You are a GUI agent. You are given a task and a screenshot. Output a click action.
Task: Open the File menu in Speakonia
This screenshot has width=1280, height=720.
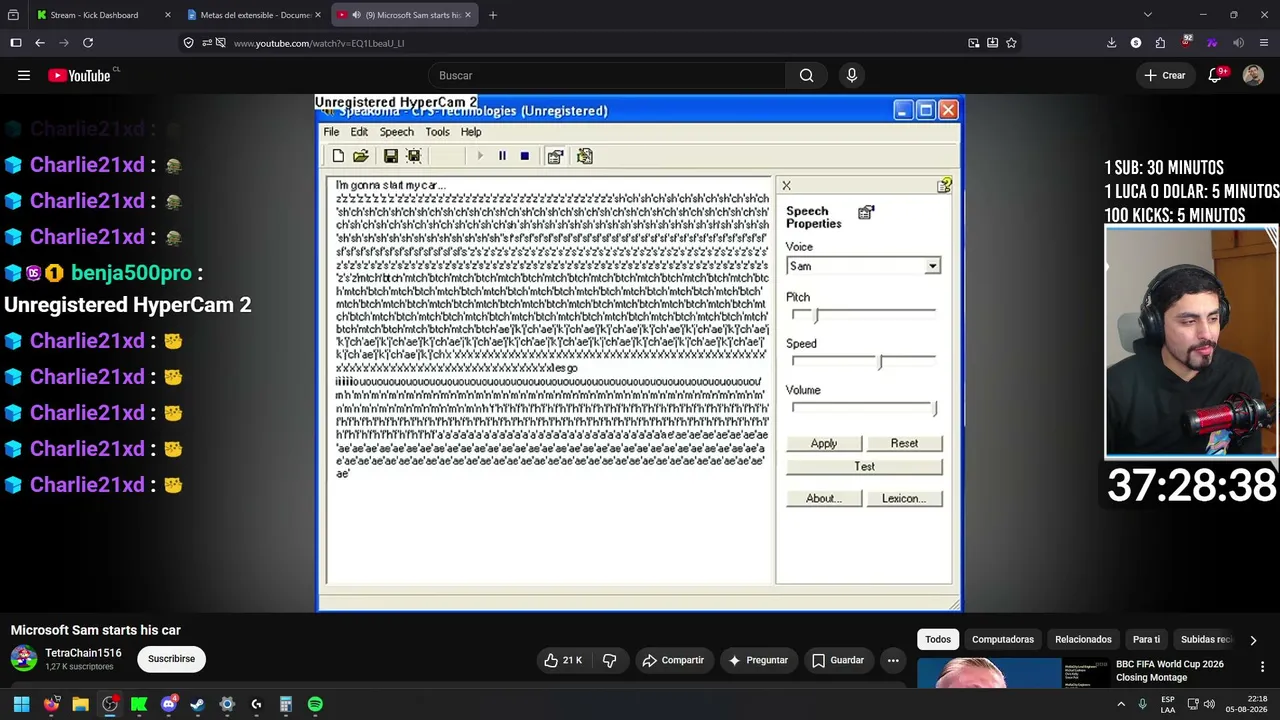331,132
